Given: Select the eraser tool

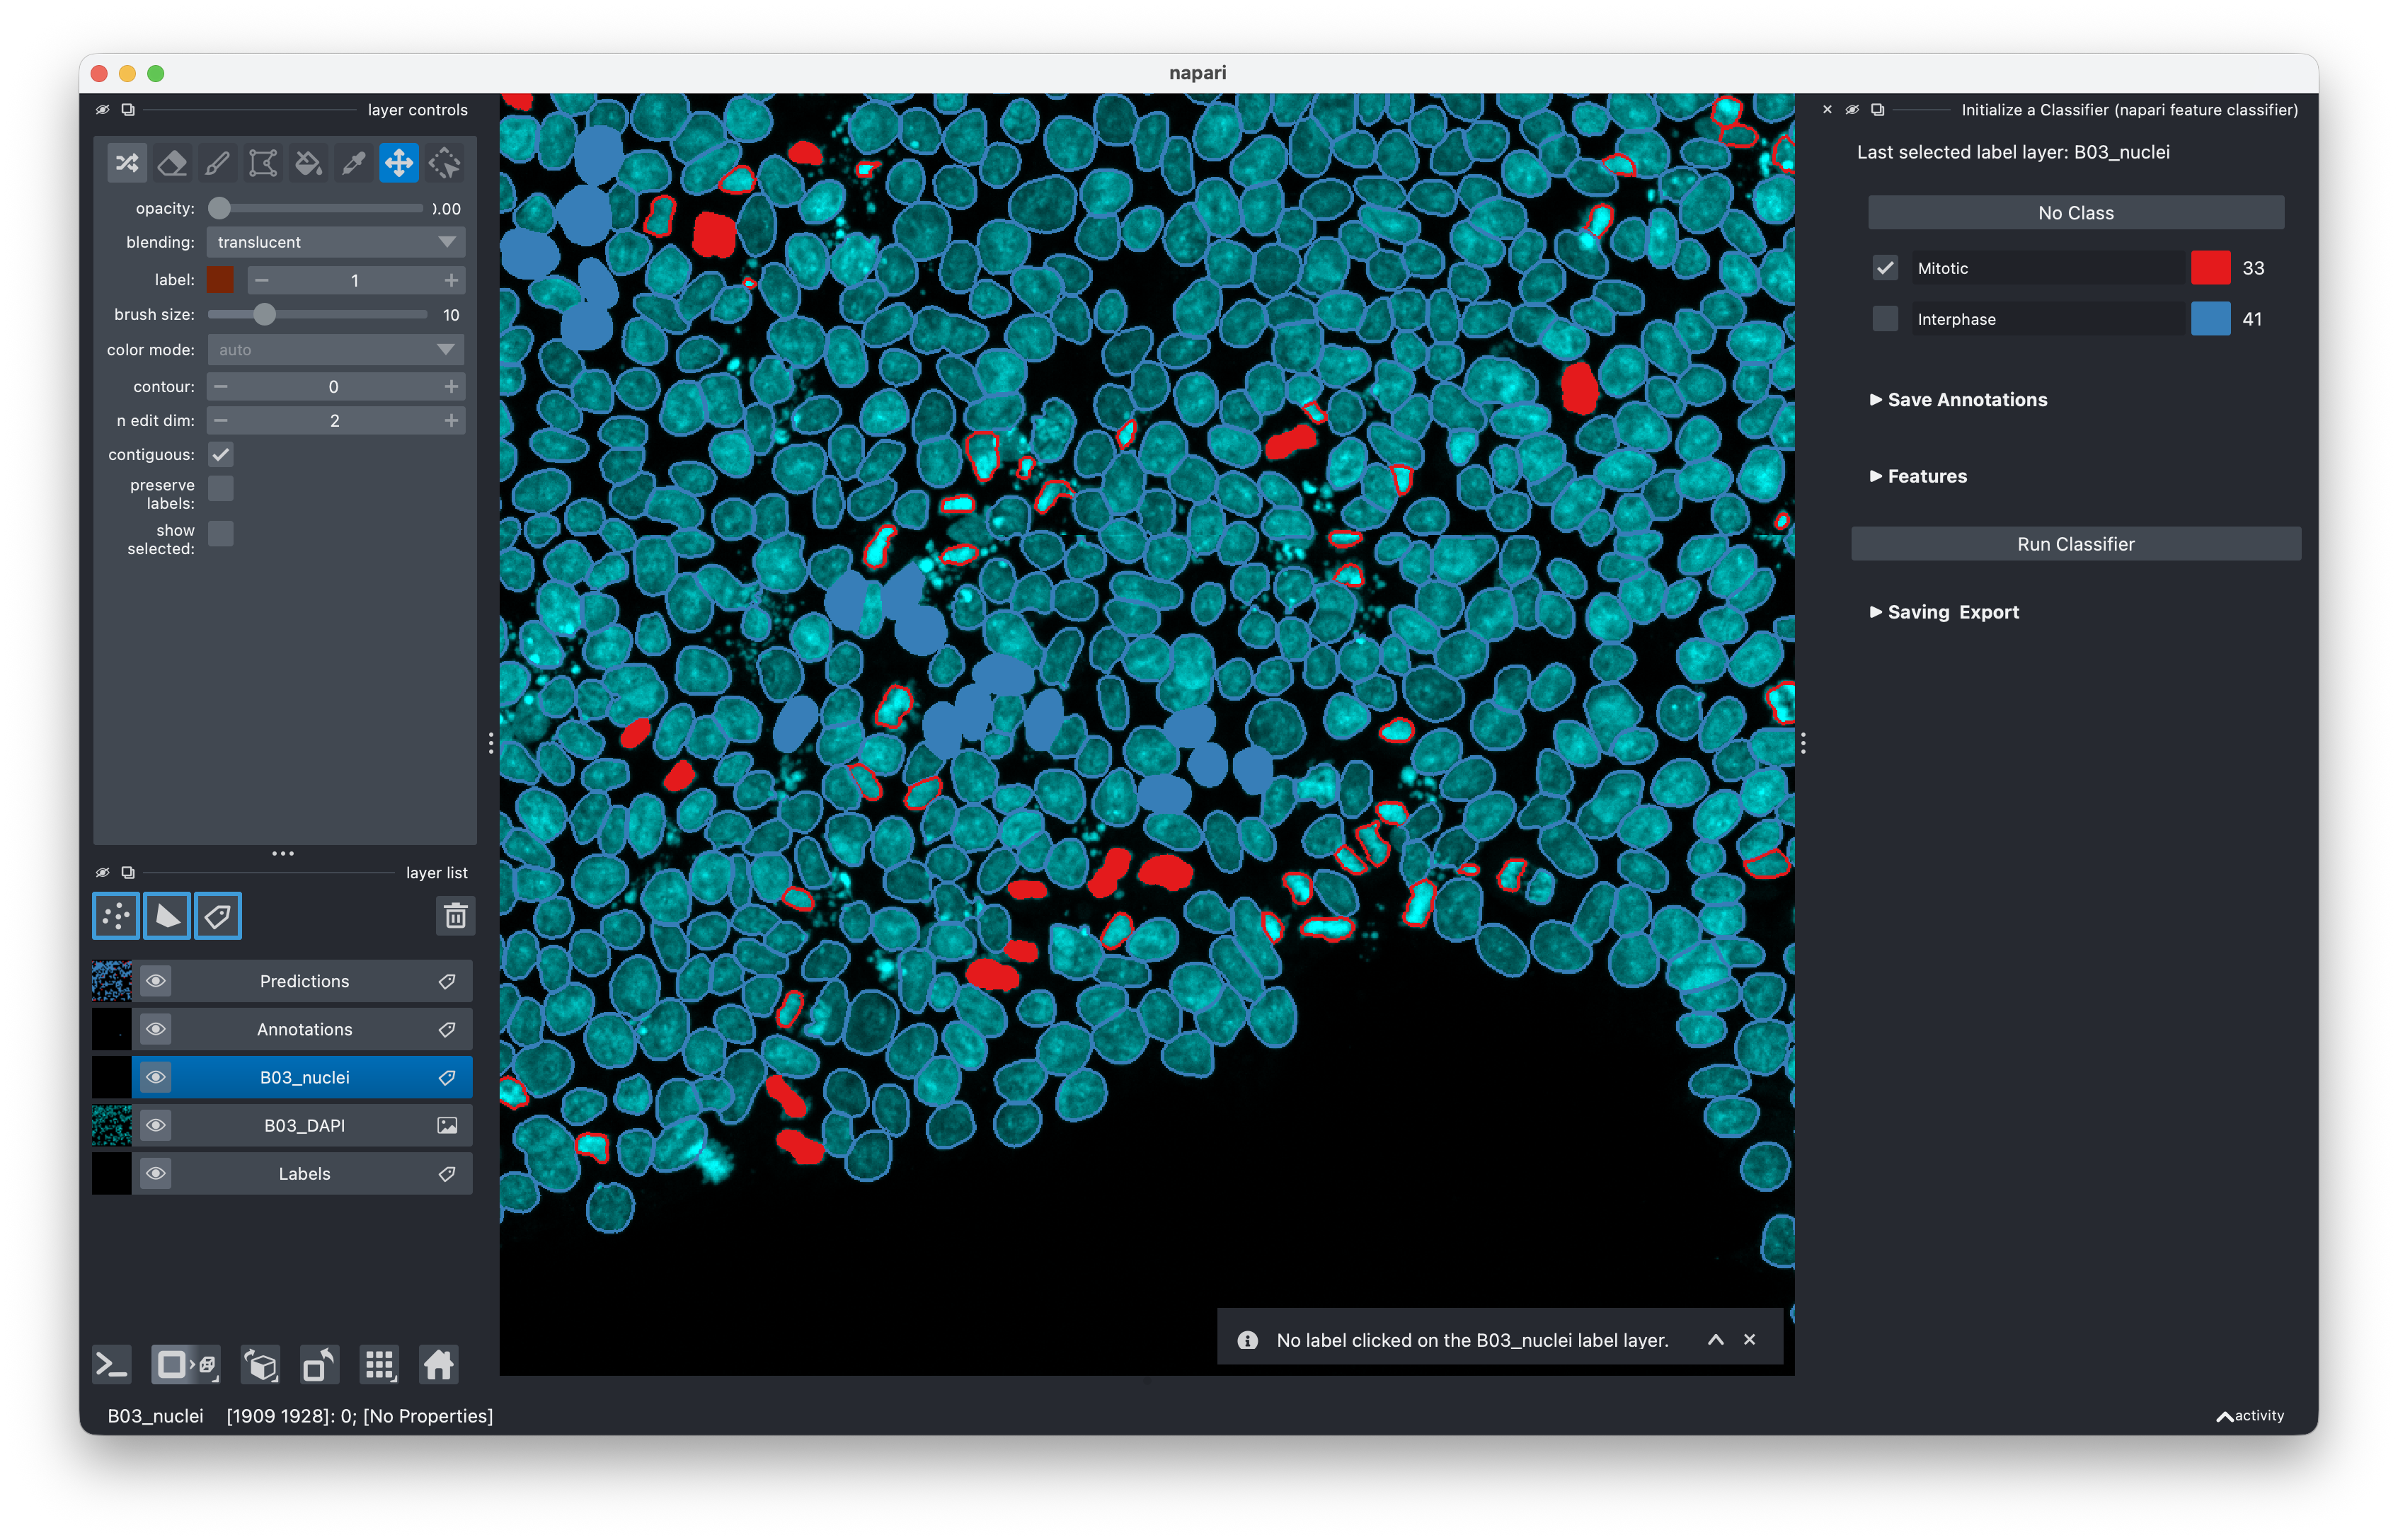Looking at the screenshot, I should [x=172, y=163].
